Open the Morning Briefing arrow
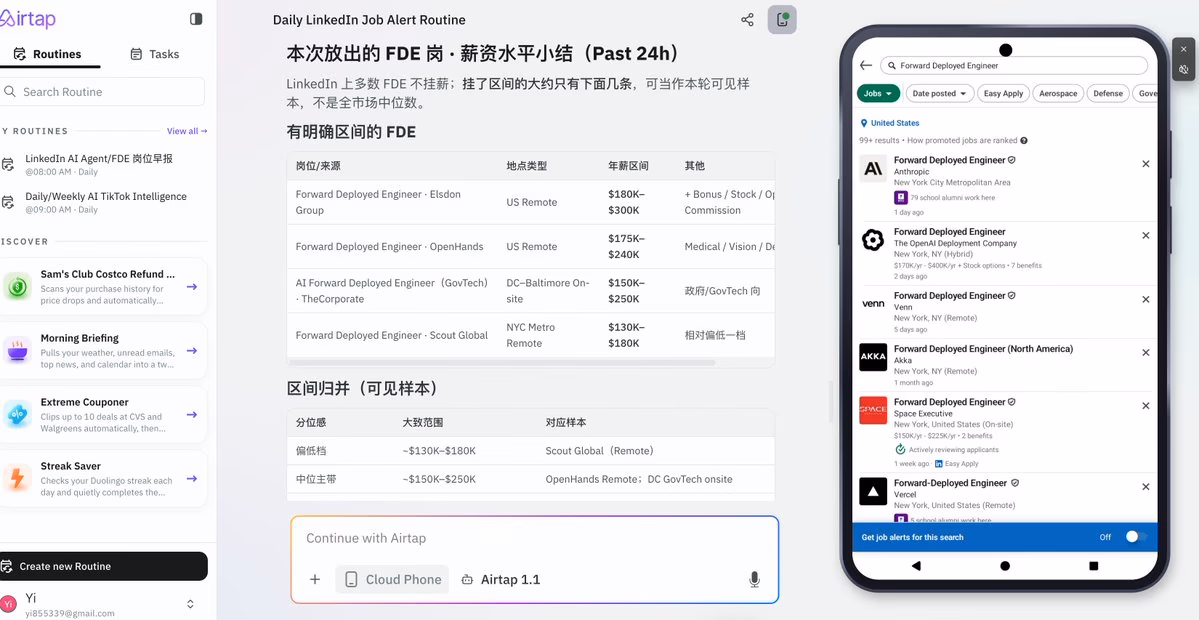The image size is (1199, 620). pos(192,351)
